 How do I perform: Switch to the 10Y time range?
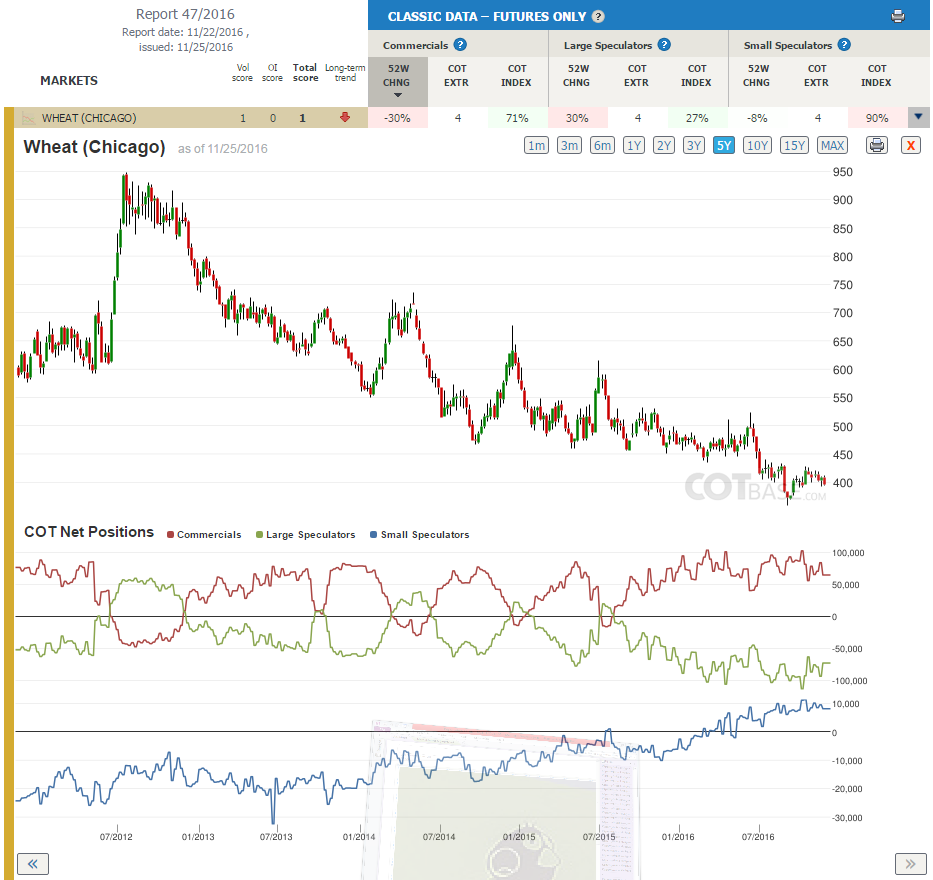(x=757, y=145)
